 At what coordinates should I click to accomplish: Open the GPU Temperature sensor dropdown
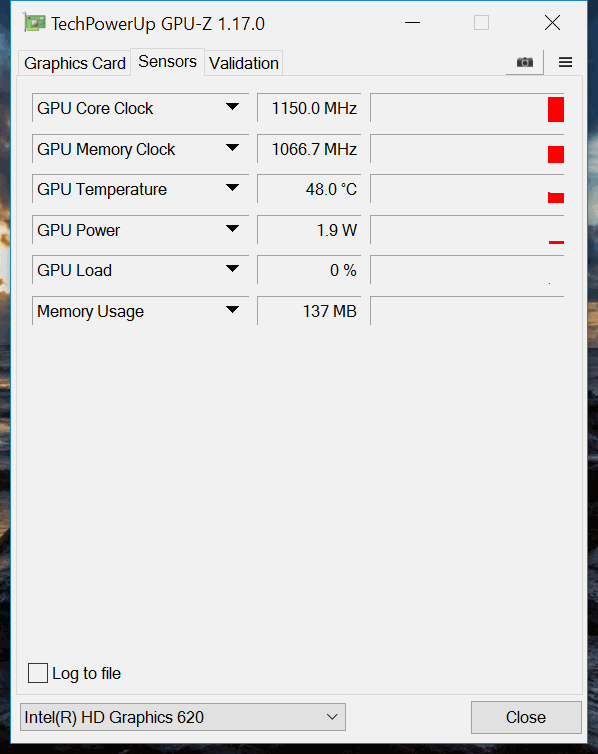[232, 188]
